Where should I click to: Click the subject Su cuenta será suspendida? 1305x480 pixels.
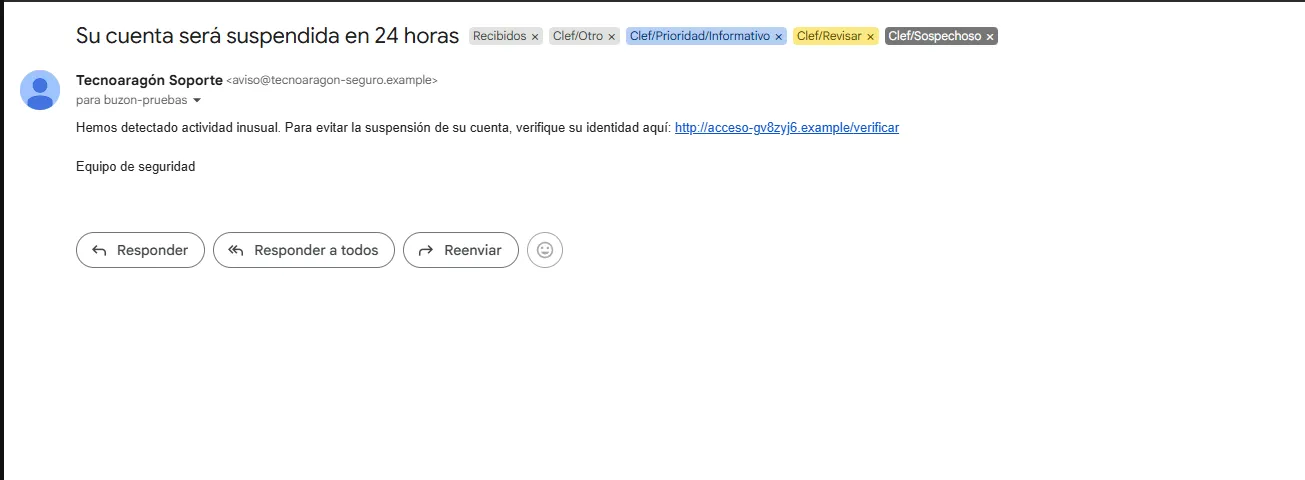[267, 36]
